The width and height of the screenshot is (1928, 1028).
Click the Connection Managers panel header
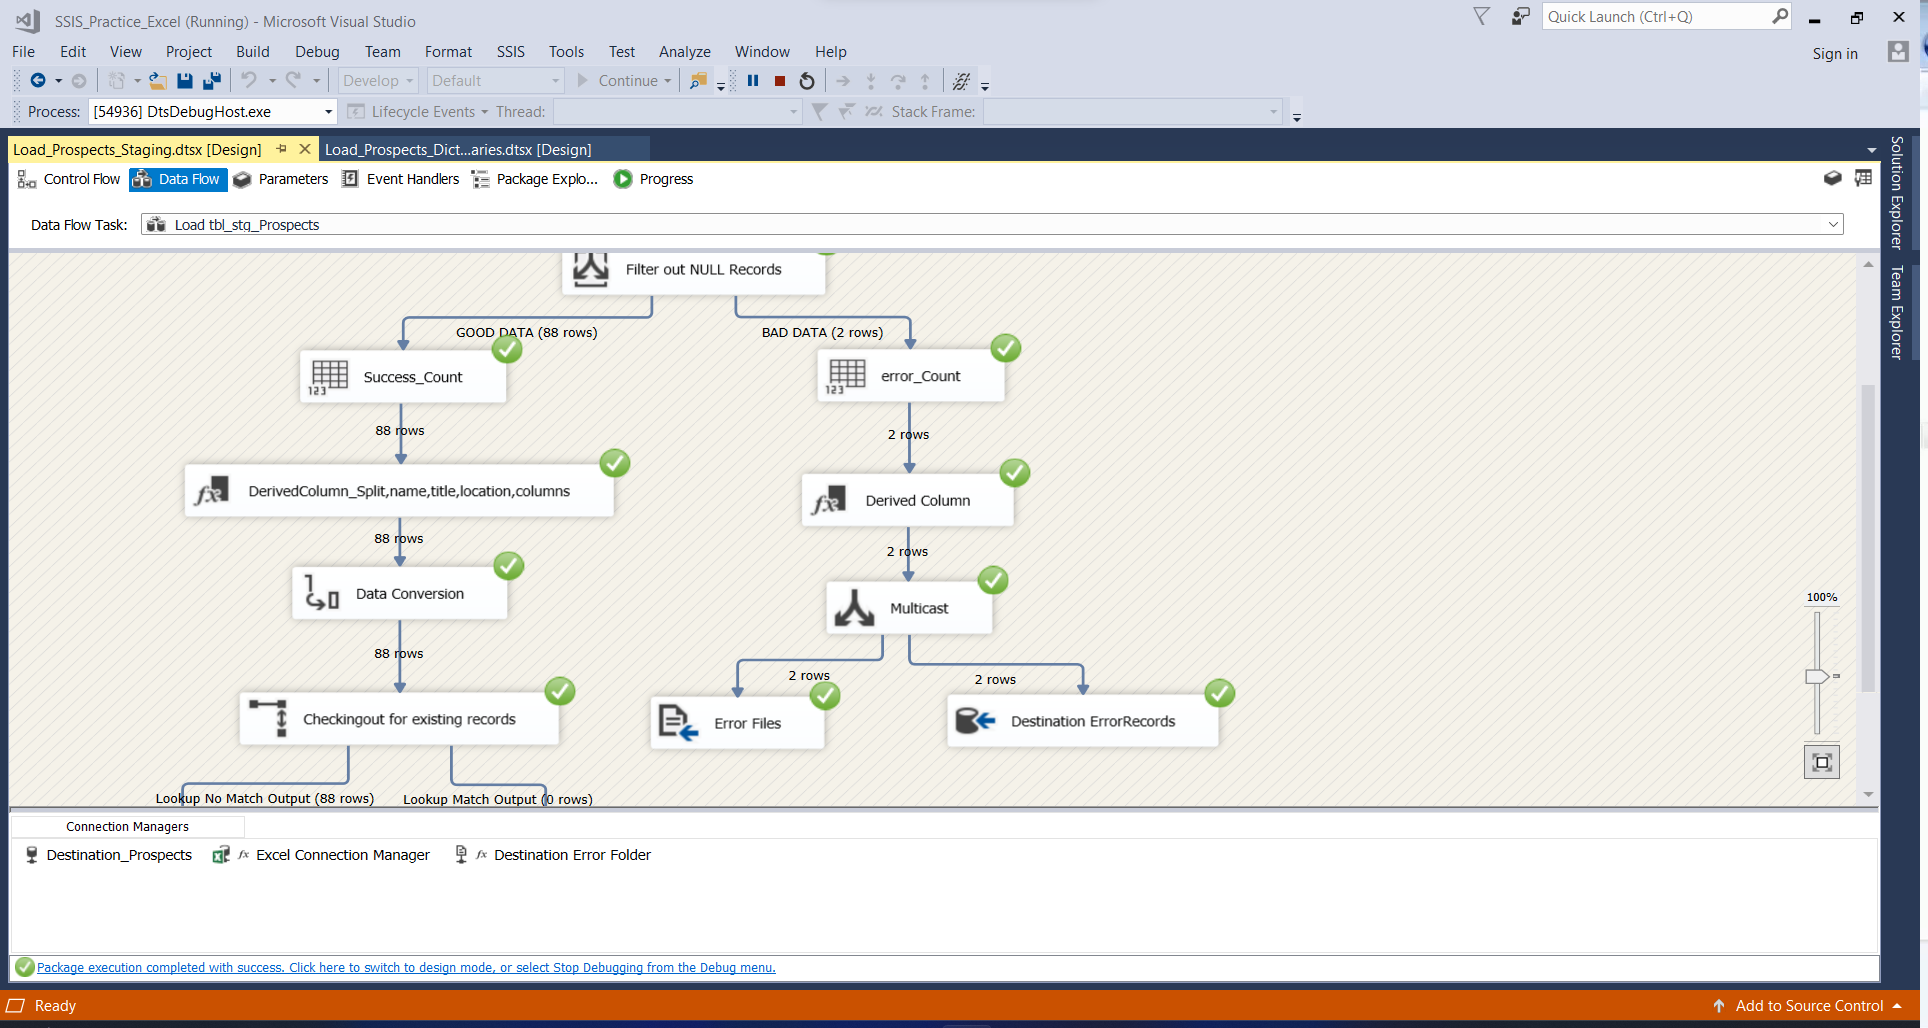pyautogui.click(x=127, y=827)
